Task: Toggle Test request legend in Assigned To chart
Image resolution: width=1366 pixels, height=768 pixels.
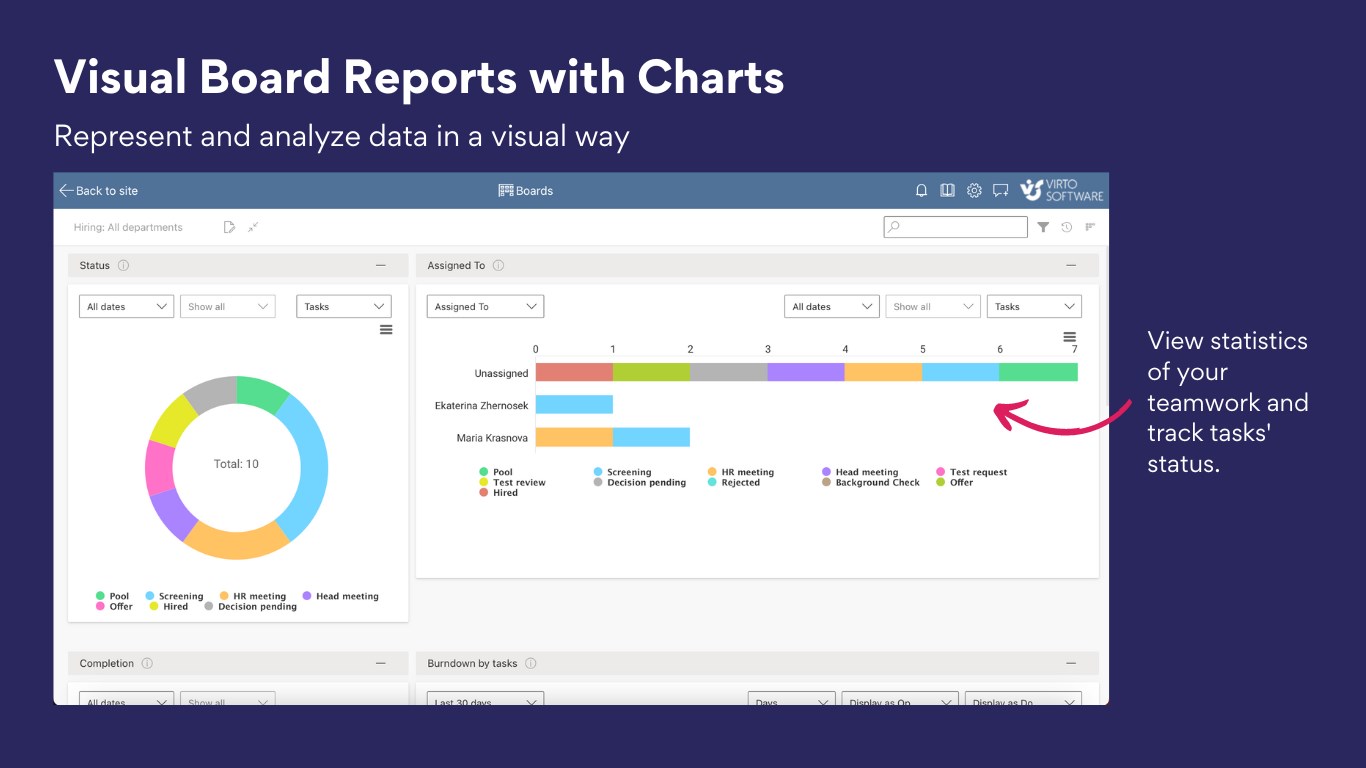Action: tap(972, 472)
